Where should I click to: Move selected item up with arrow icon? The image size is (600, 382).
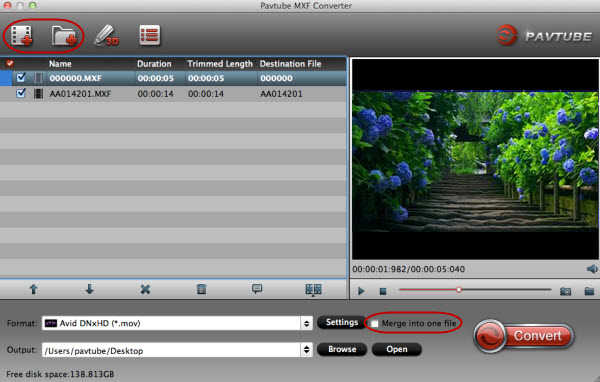coord(34,289)
